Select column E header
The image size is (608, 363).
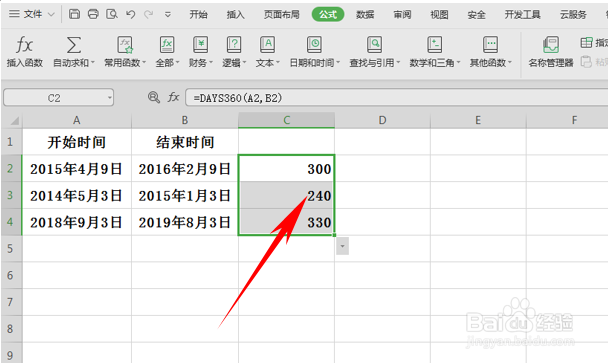click(478, 121)
